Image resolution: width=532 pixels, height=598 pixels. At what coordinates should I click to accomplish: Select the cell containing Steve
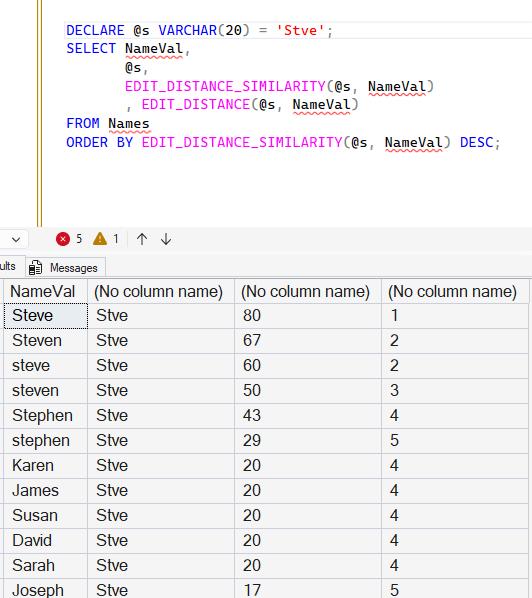[46, 316]
